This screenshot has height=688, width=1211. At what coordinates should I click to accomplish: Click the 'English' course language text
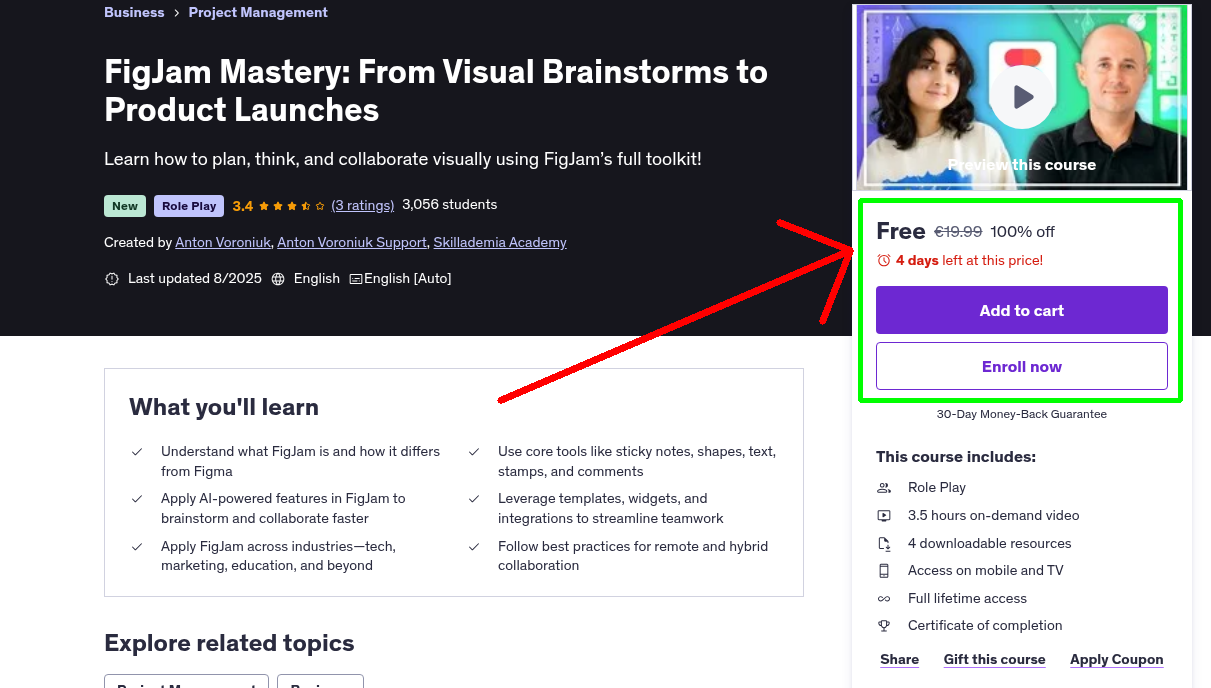317,279
